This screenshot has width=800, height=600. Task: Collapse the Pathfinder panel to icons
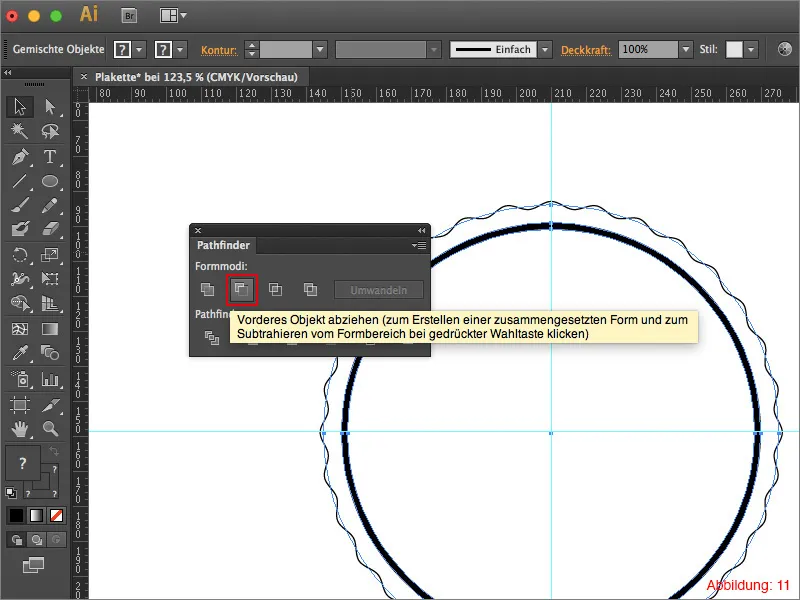click(421, 231)
